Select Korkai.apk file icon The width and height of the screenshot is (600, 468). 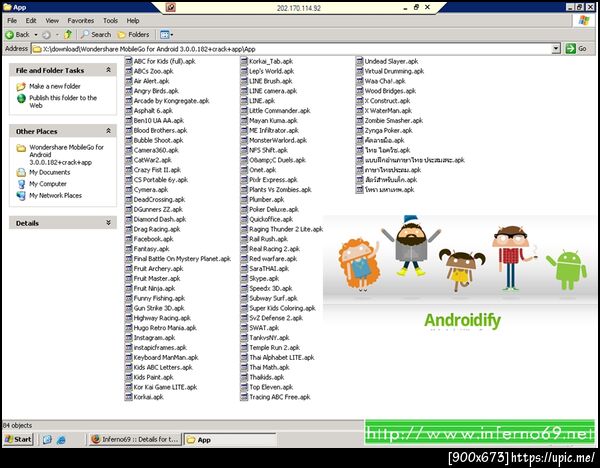(x=129, y=397)
